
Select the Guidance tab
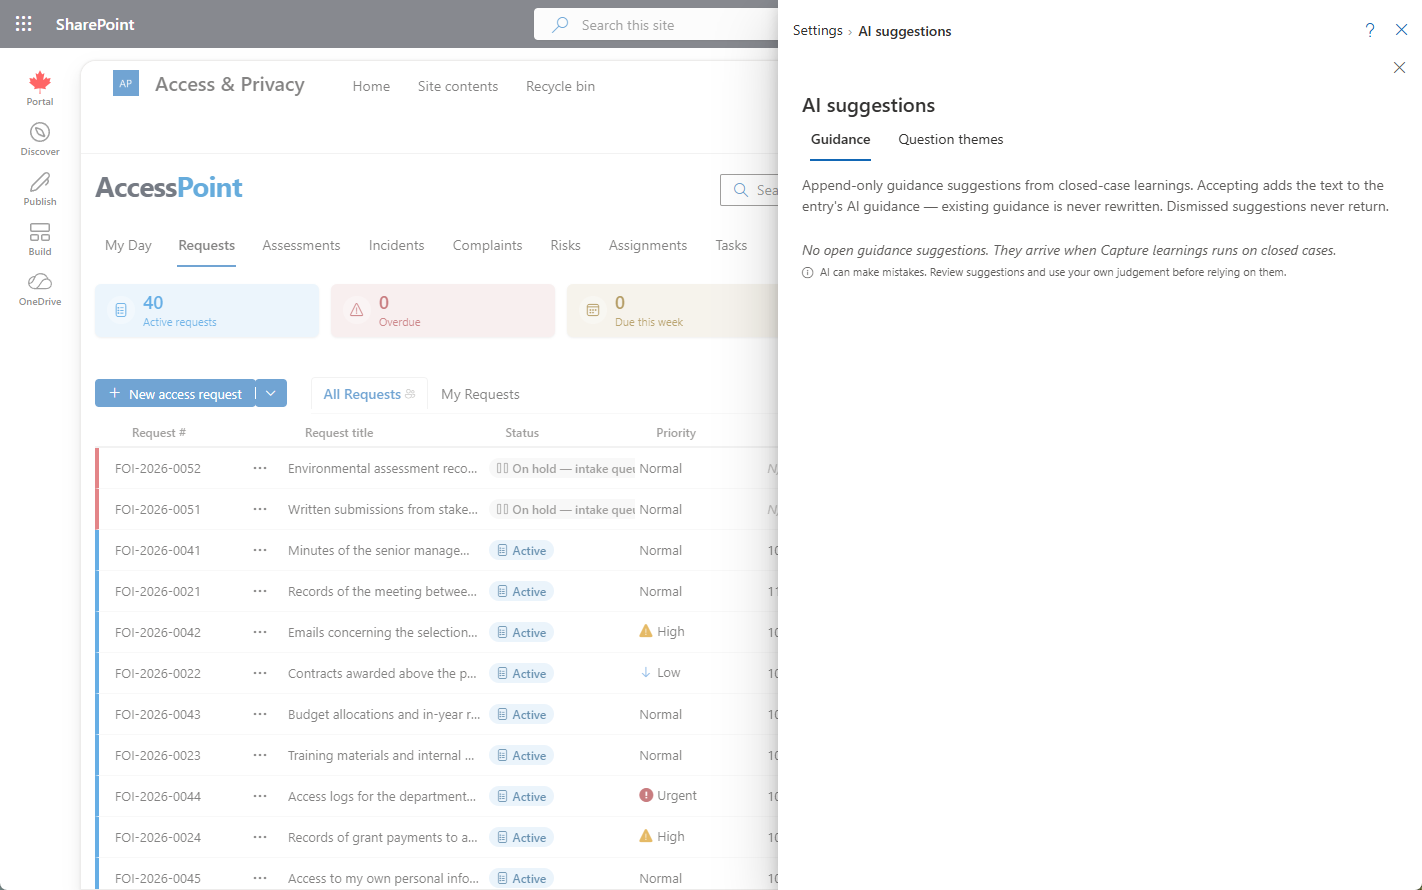pyautogui.click(x=840, y=140)
